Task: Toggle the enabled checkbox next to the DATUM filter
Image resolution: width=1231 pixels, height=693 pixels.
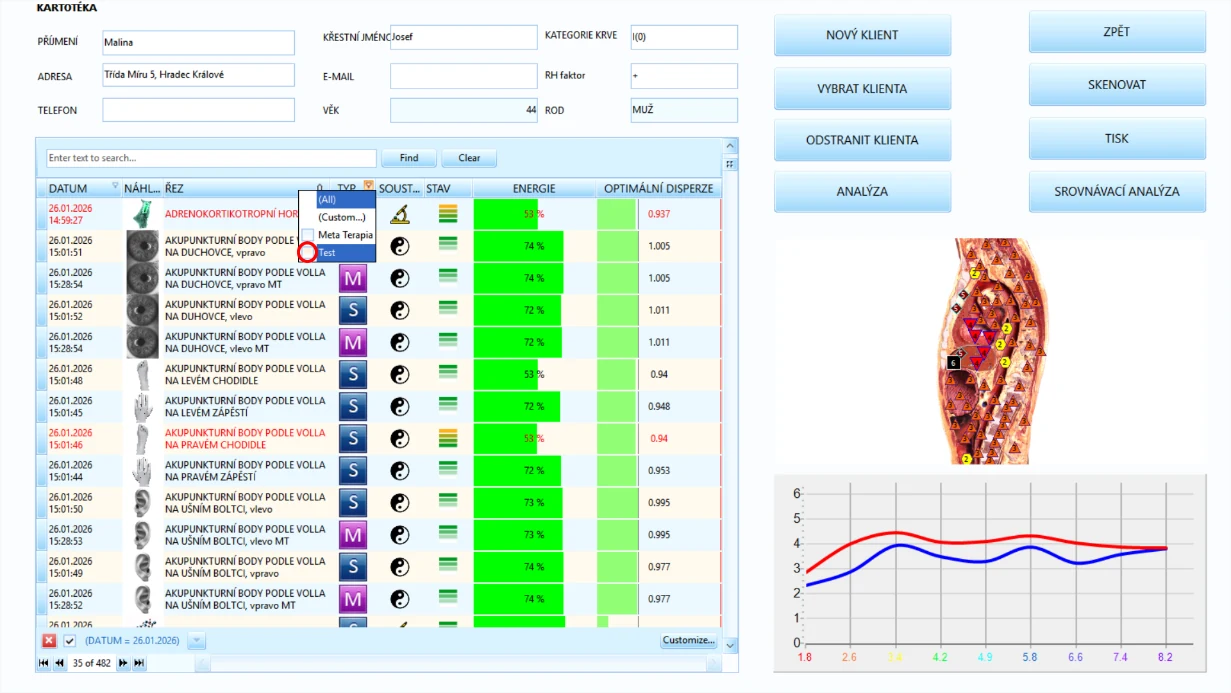Action: point(70,640)
